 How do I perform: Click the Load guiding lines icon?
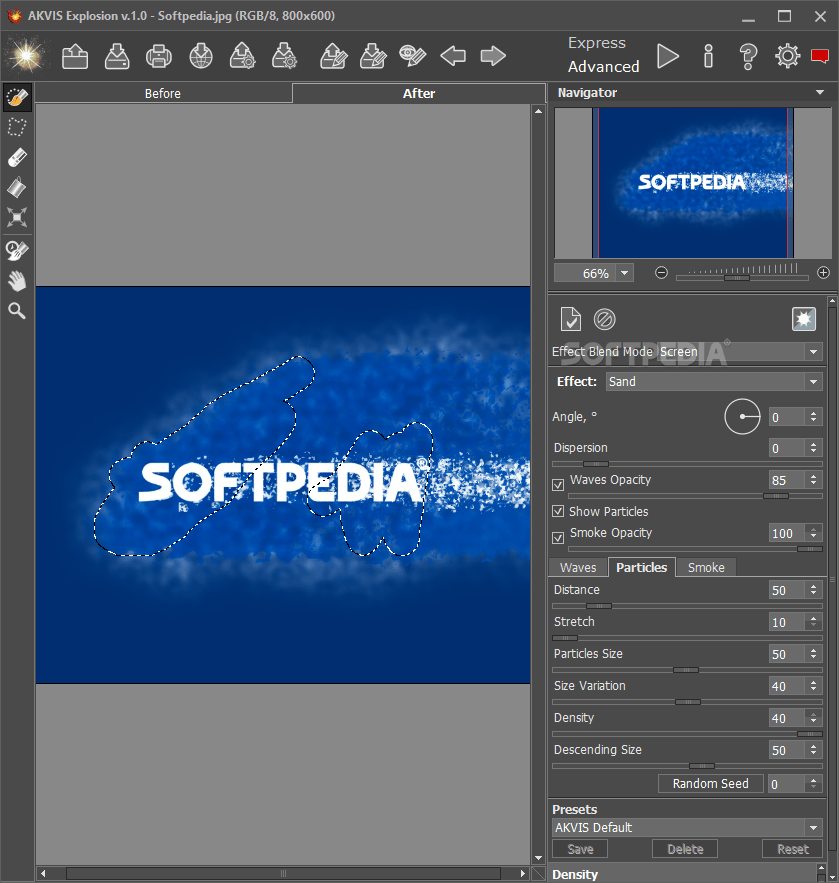pyautogui.click(x=333, y=56)
